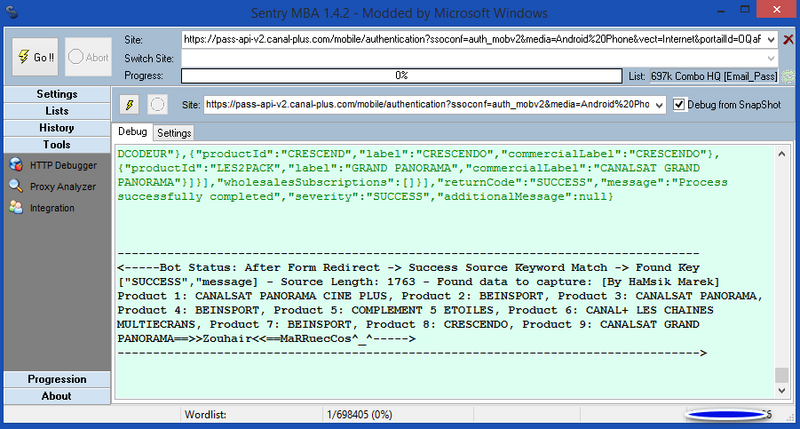The height and width of the screenshot is (429, 800).
Task: Click the Bot Status line in output
Action: [408, 267]
